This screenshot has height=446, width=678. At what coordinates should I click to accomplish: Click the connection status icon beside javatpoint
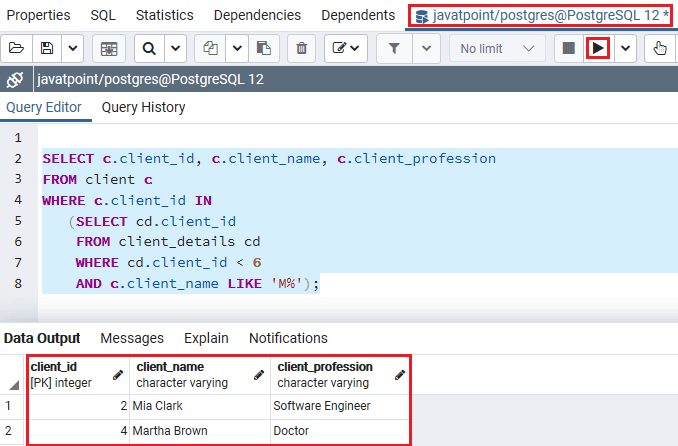tap(15, 79)
